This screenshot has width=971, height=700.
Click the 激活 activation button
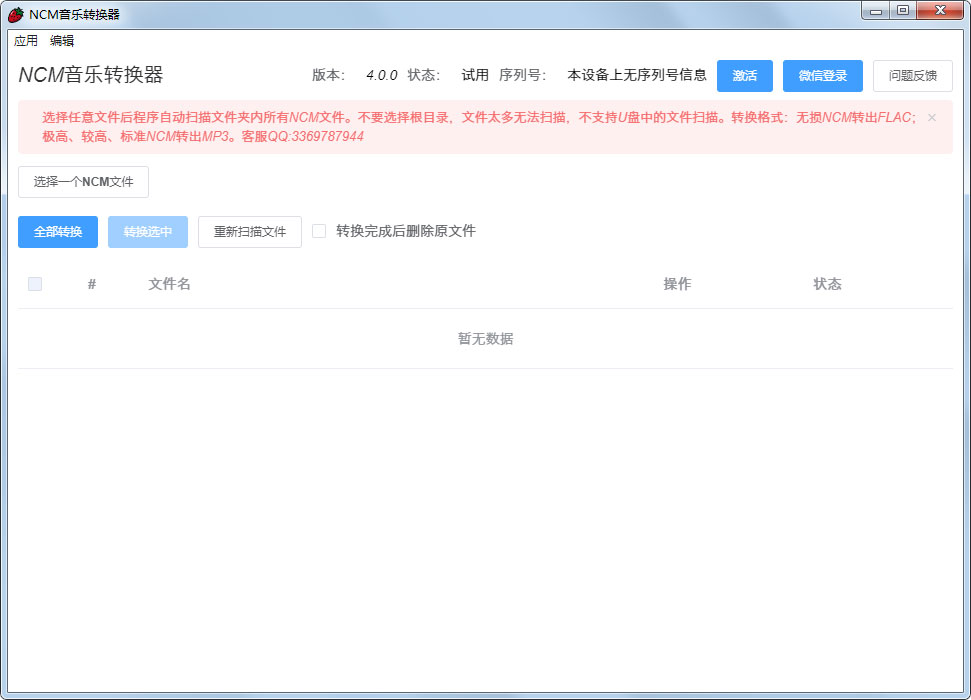coord(744,75)
